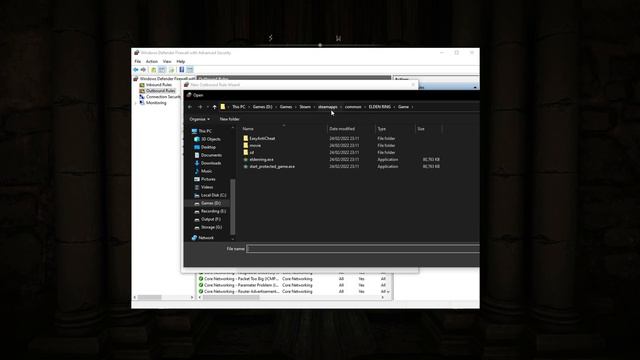Click Steam in the address breadcrumb

tap(305, 107)
